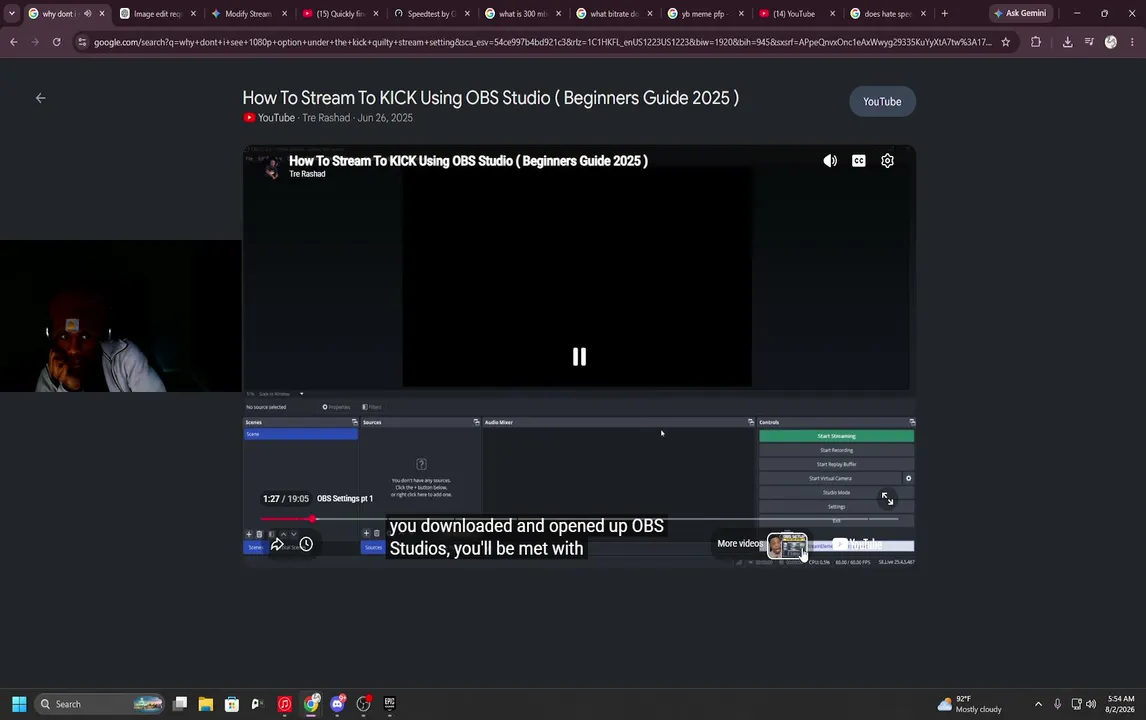Open File Explorer from the taskbar
The image size is (1146, 720).
tap(205, 704)
